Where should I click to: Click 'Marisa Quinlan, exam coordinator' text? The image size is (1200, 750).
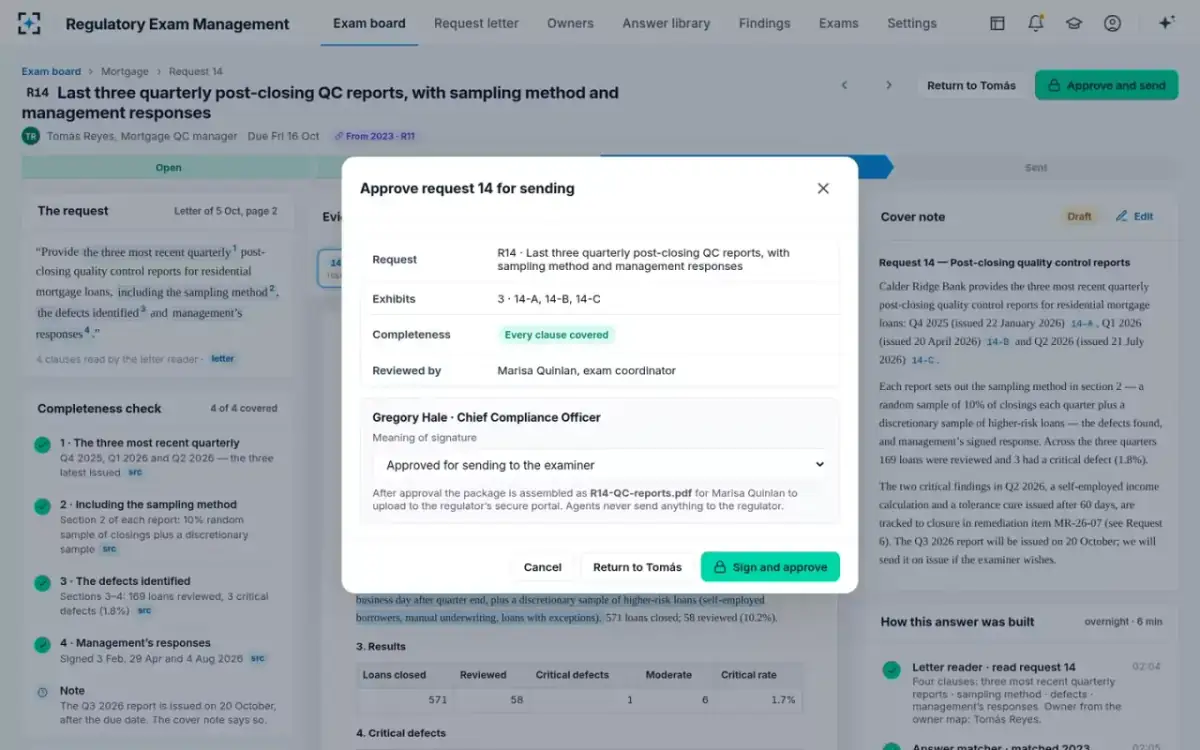[x=587, y=370]
